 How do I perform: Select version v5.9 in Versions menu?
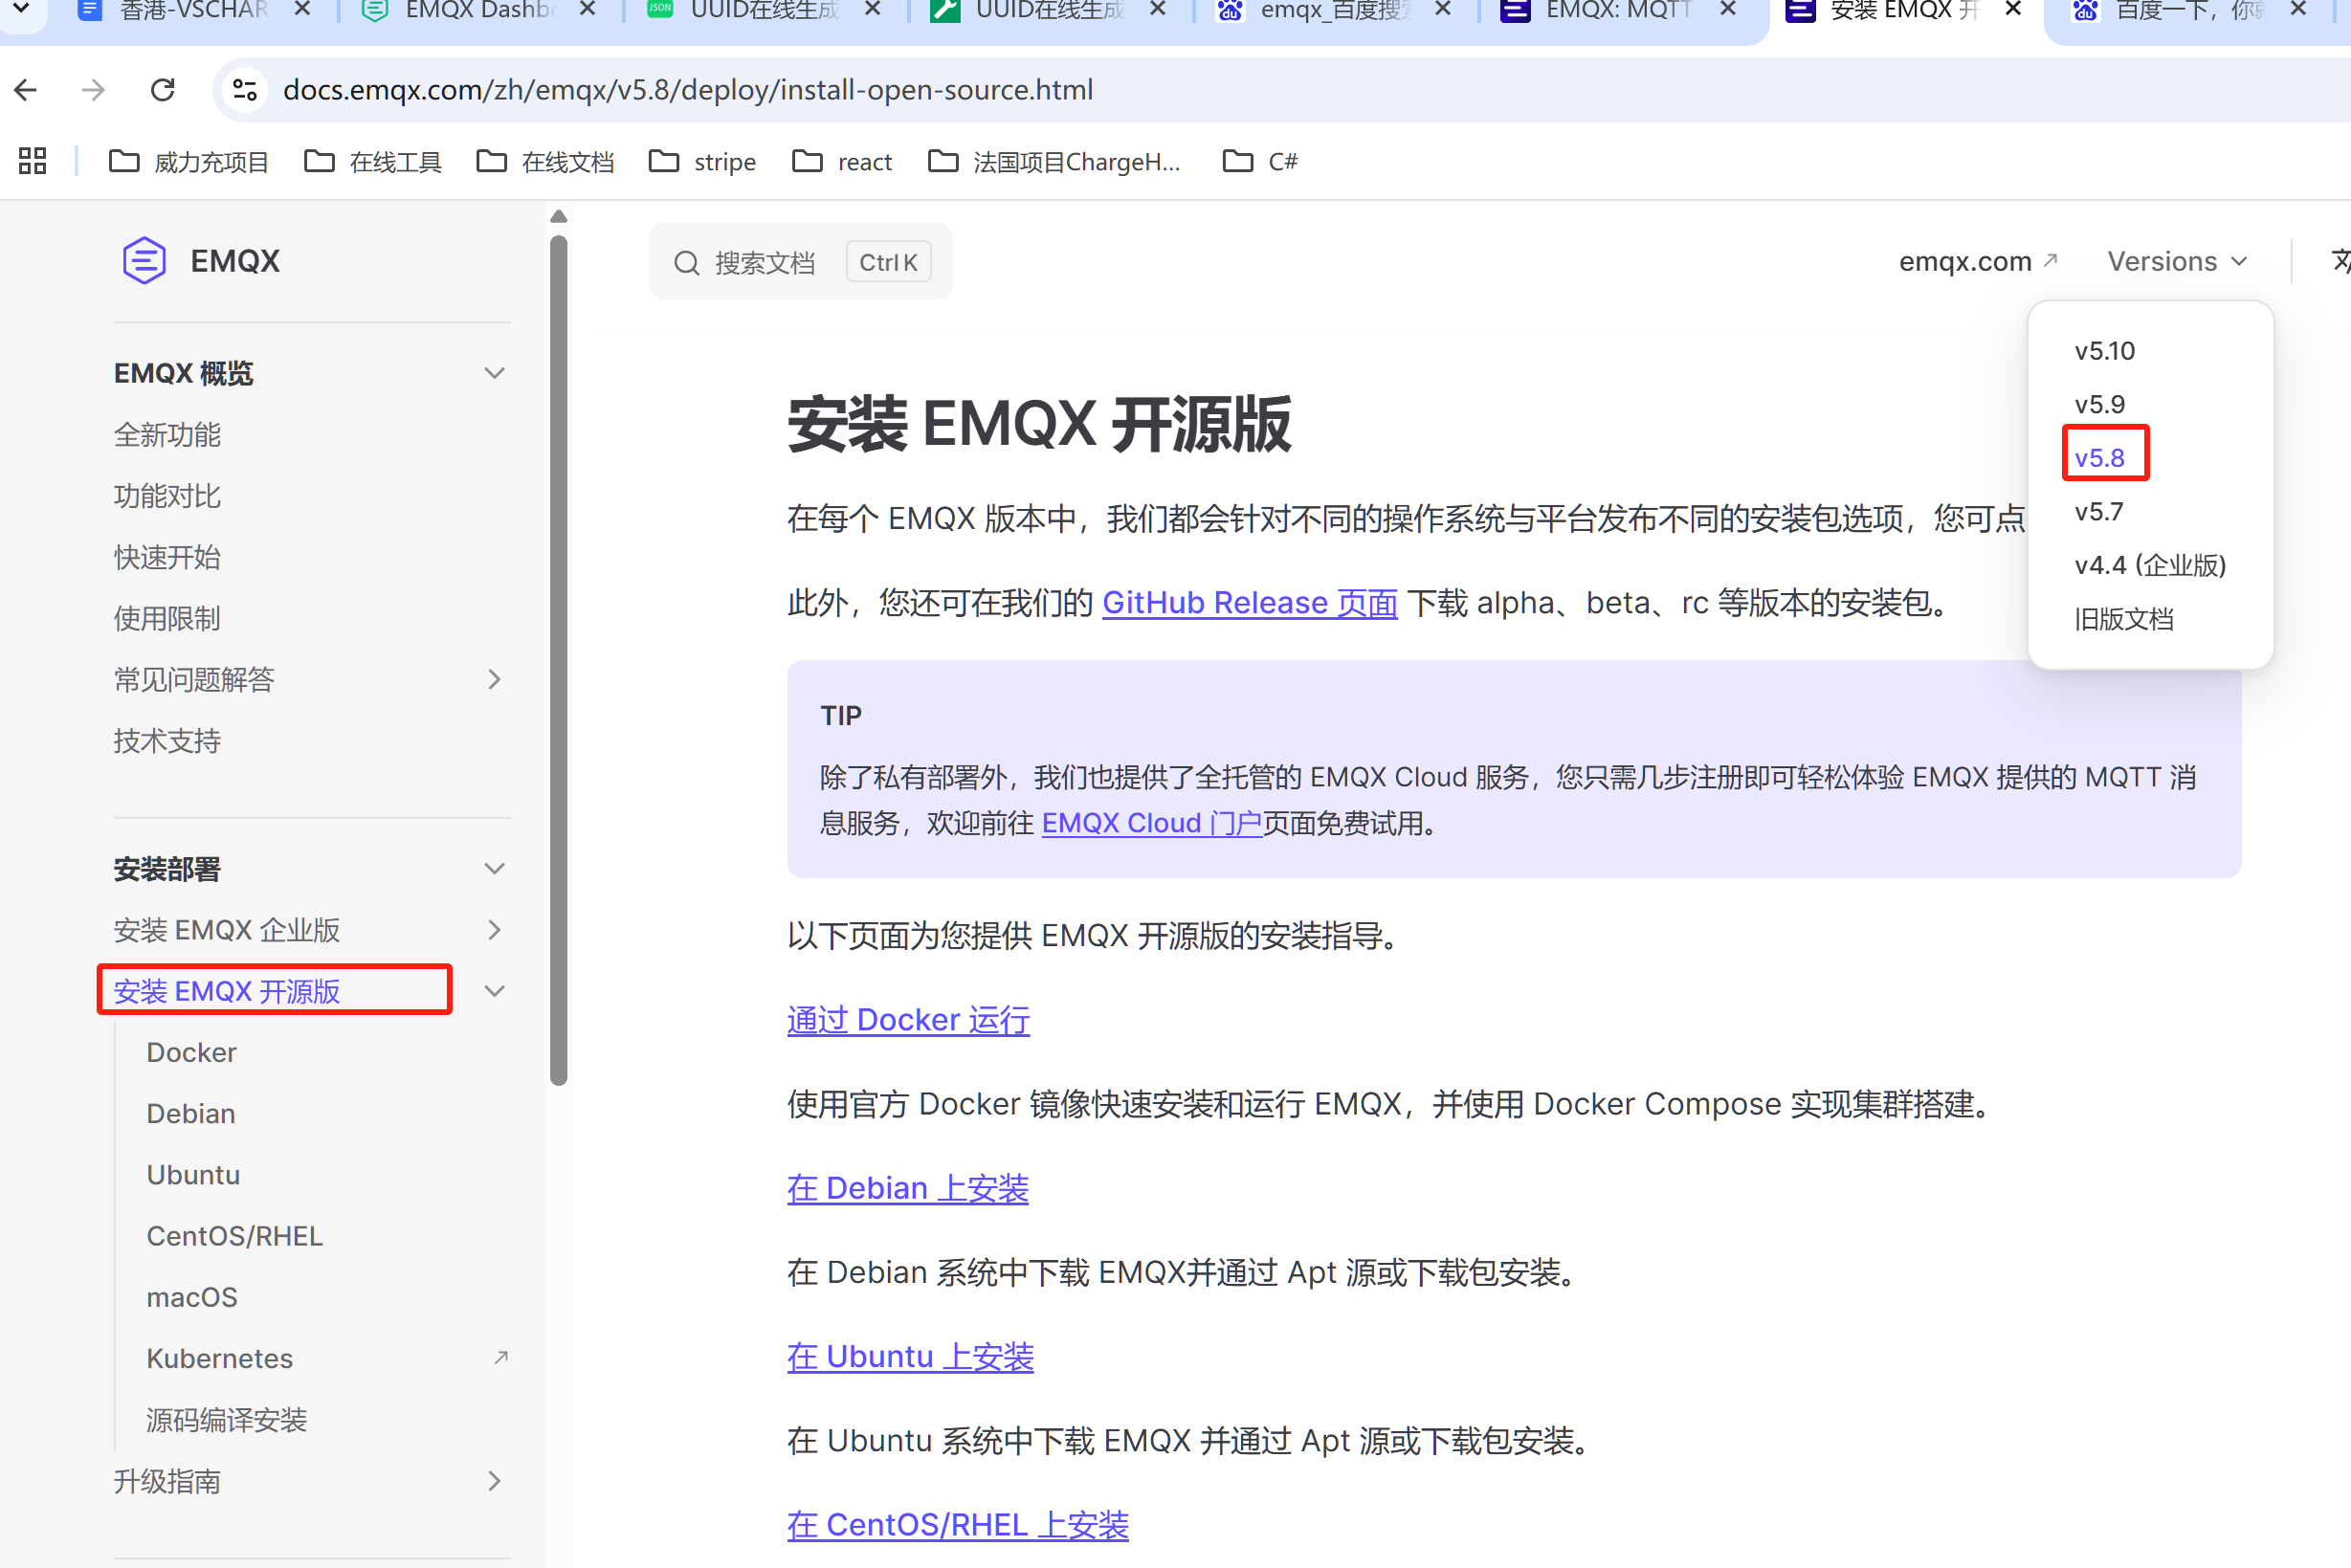click(2099, 404)
